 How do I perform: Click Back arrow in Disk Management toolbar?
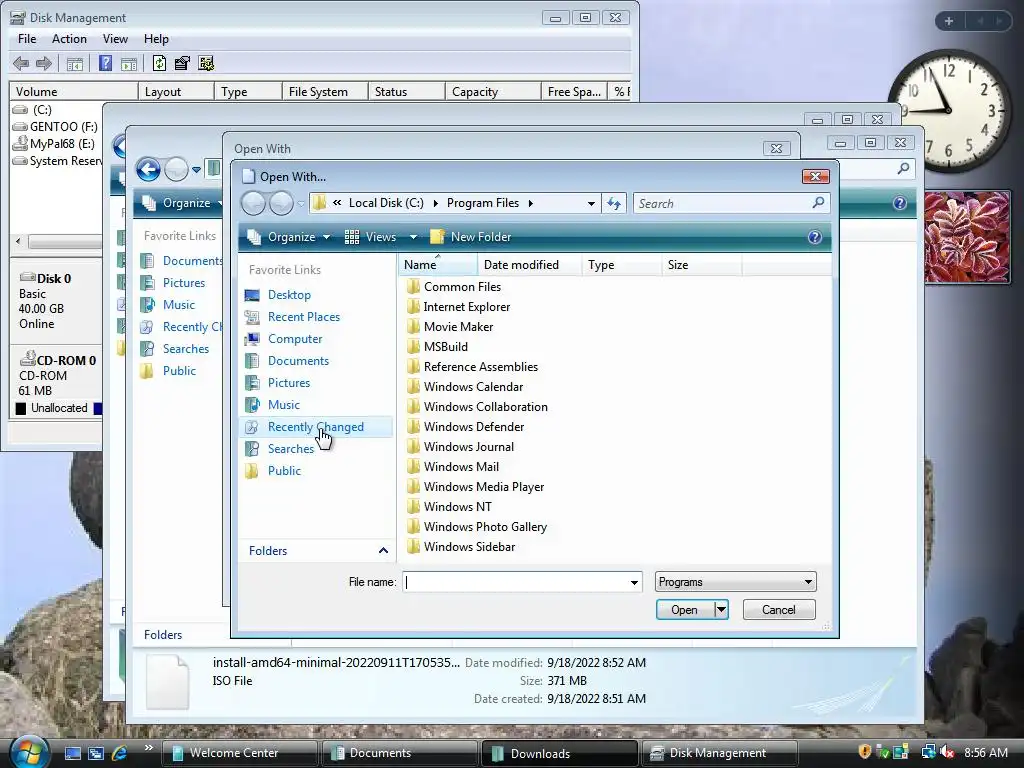[21, 63]
